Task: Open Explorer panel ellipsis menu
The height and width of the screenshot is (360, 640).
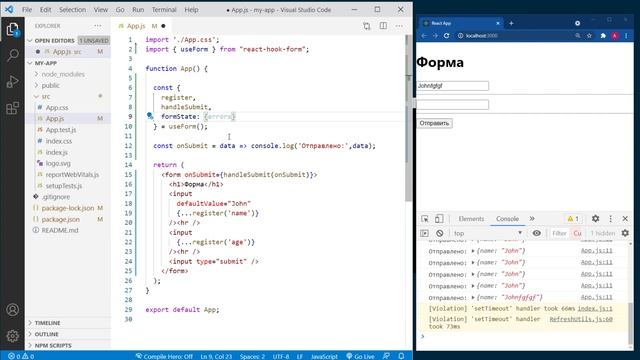Action: click(x=98, y=26)
